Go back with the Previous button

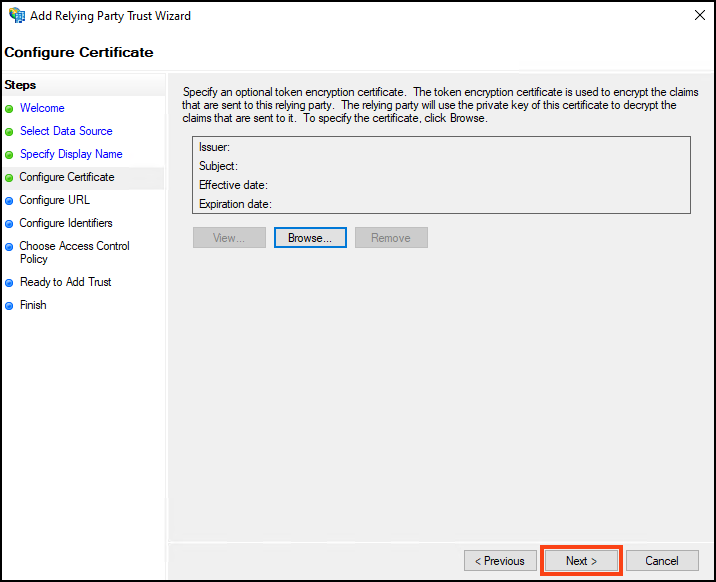click(500, 561)
